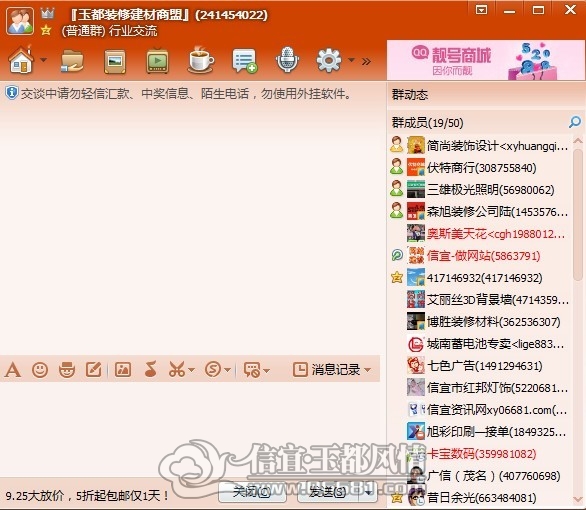Click the member list scroll-down arrow

click(x=578, y=500)
